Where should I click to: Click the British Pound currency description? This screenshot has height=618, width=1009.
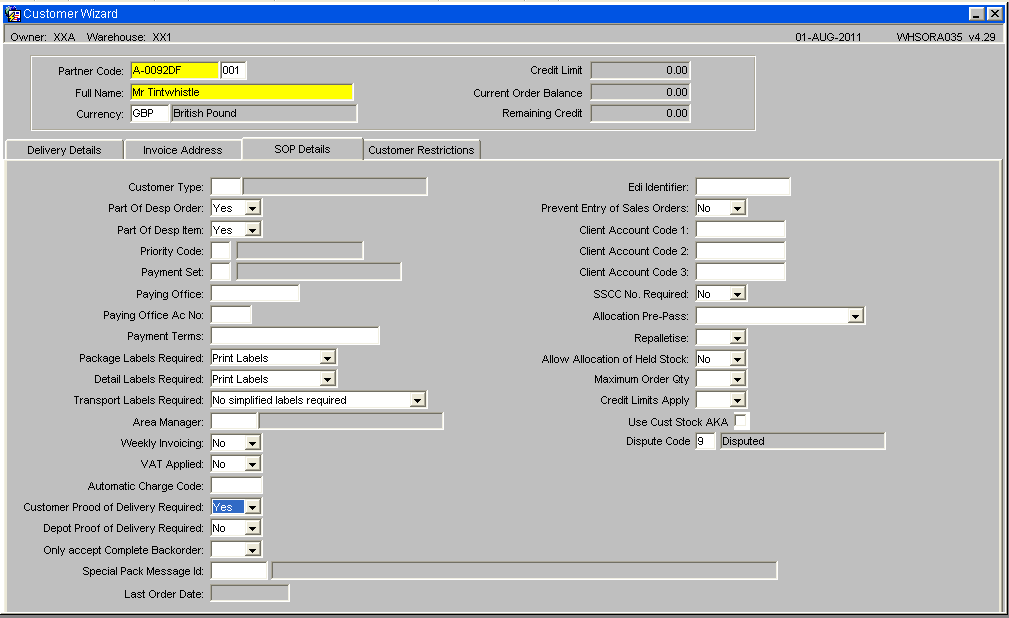tap(264, 113)
